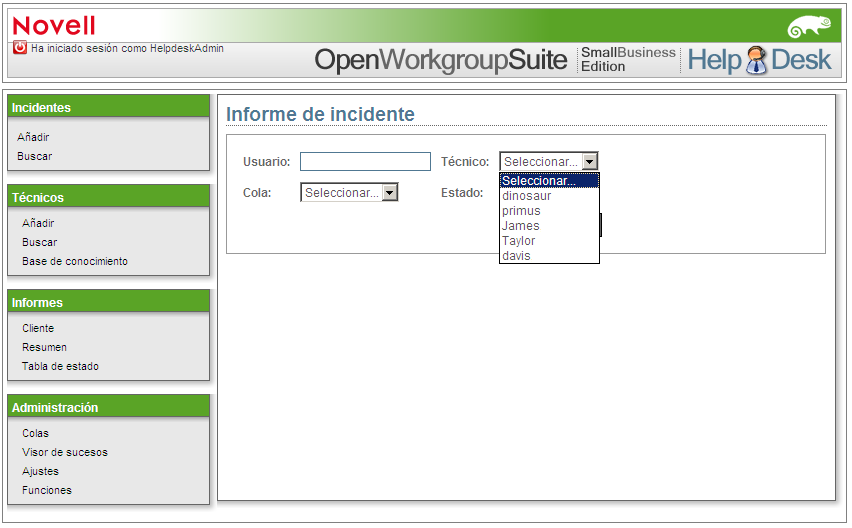The width and height of the screenshot is (852, 528).
Task: Click the 'Ha iniciado sesión como HelpdeskAdmin' text
Action: point(127,48)
